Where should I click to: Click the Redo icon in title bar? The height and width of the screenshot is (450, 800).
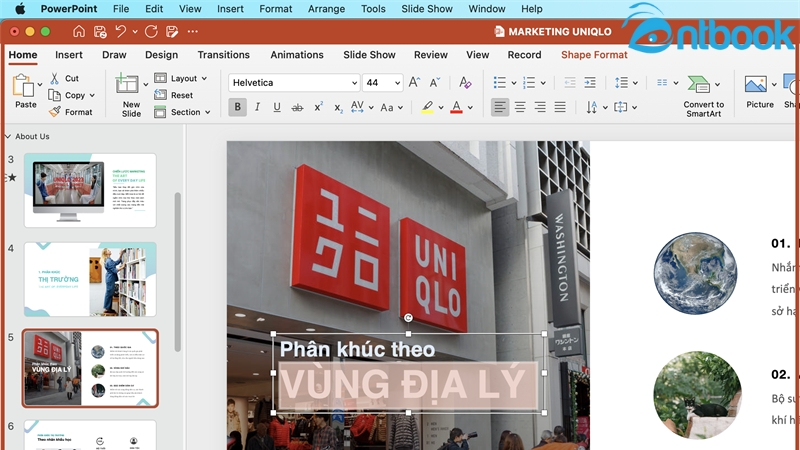tap(151, 32)
